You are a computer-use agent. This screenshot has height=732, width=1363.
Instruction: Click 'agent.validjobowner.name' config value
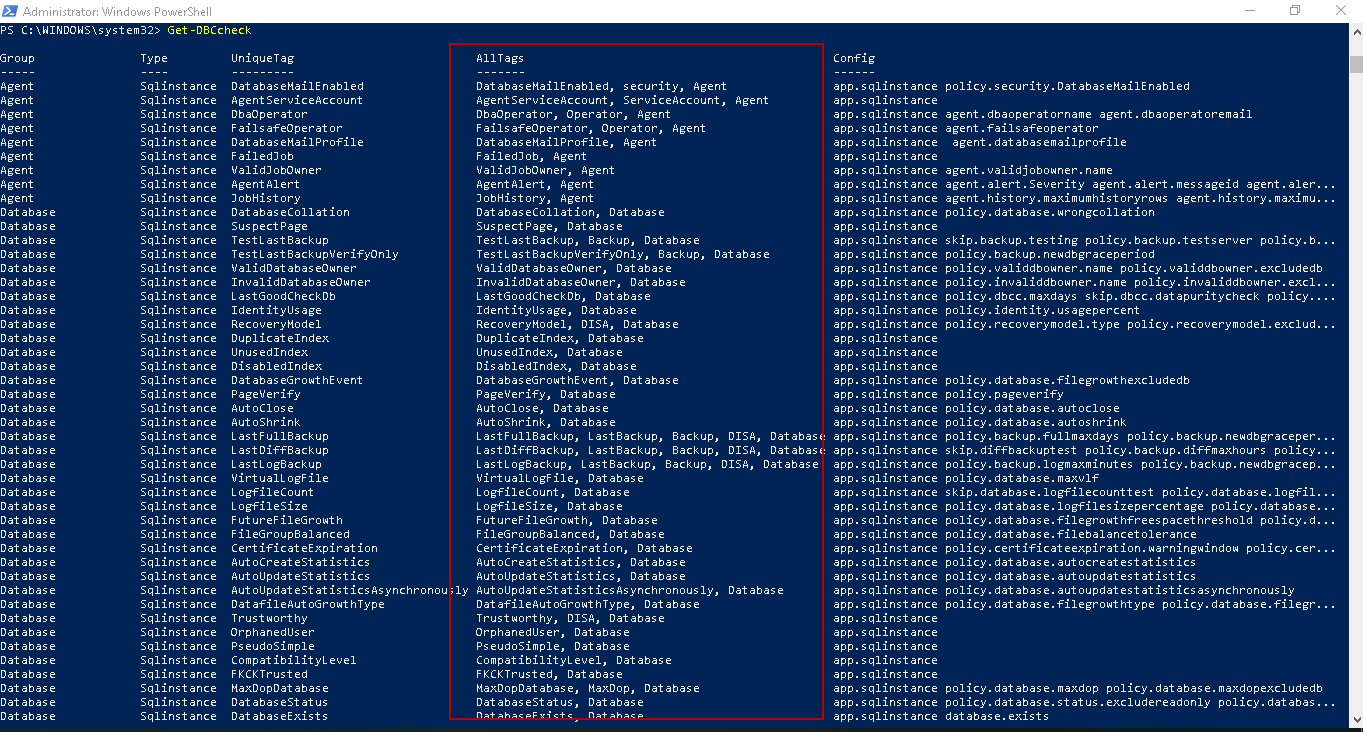point(1029,170)
